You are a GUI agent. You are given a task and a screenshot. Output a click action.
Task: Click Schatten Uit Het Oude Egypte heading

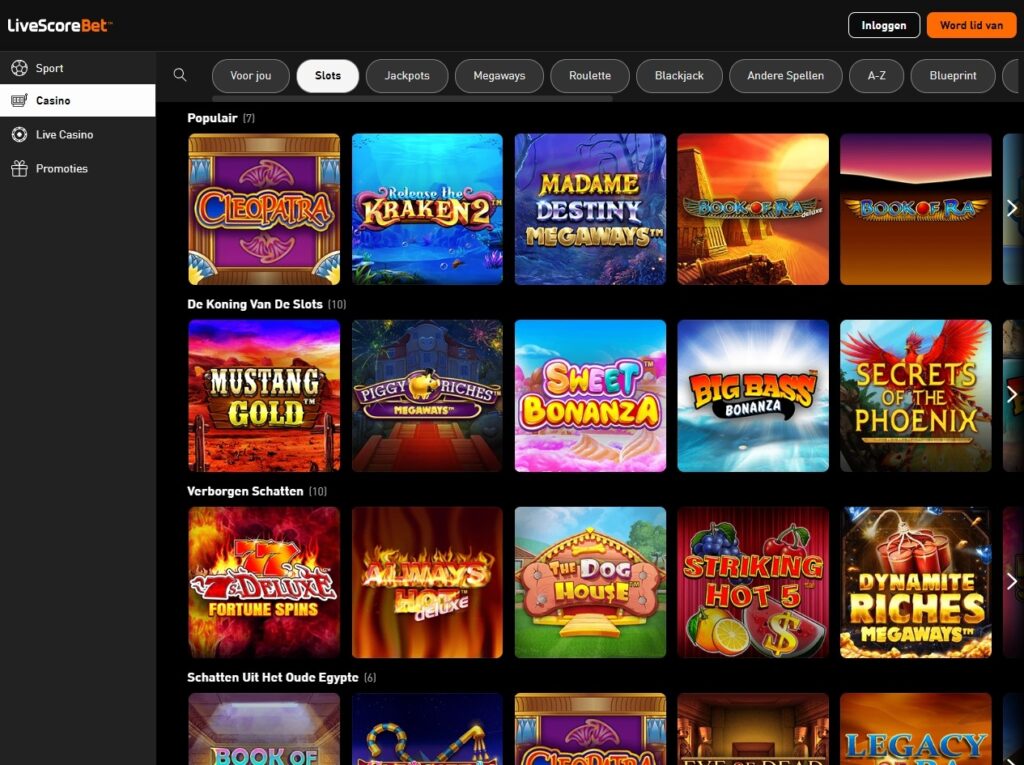(x=273, y=677)
